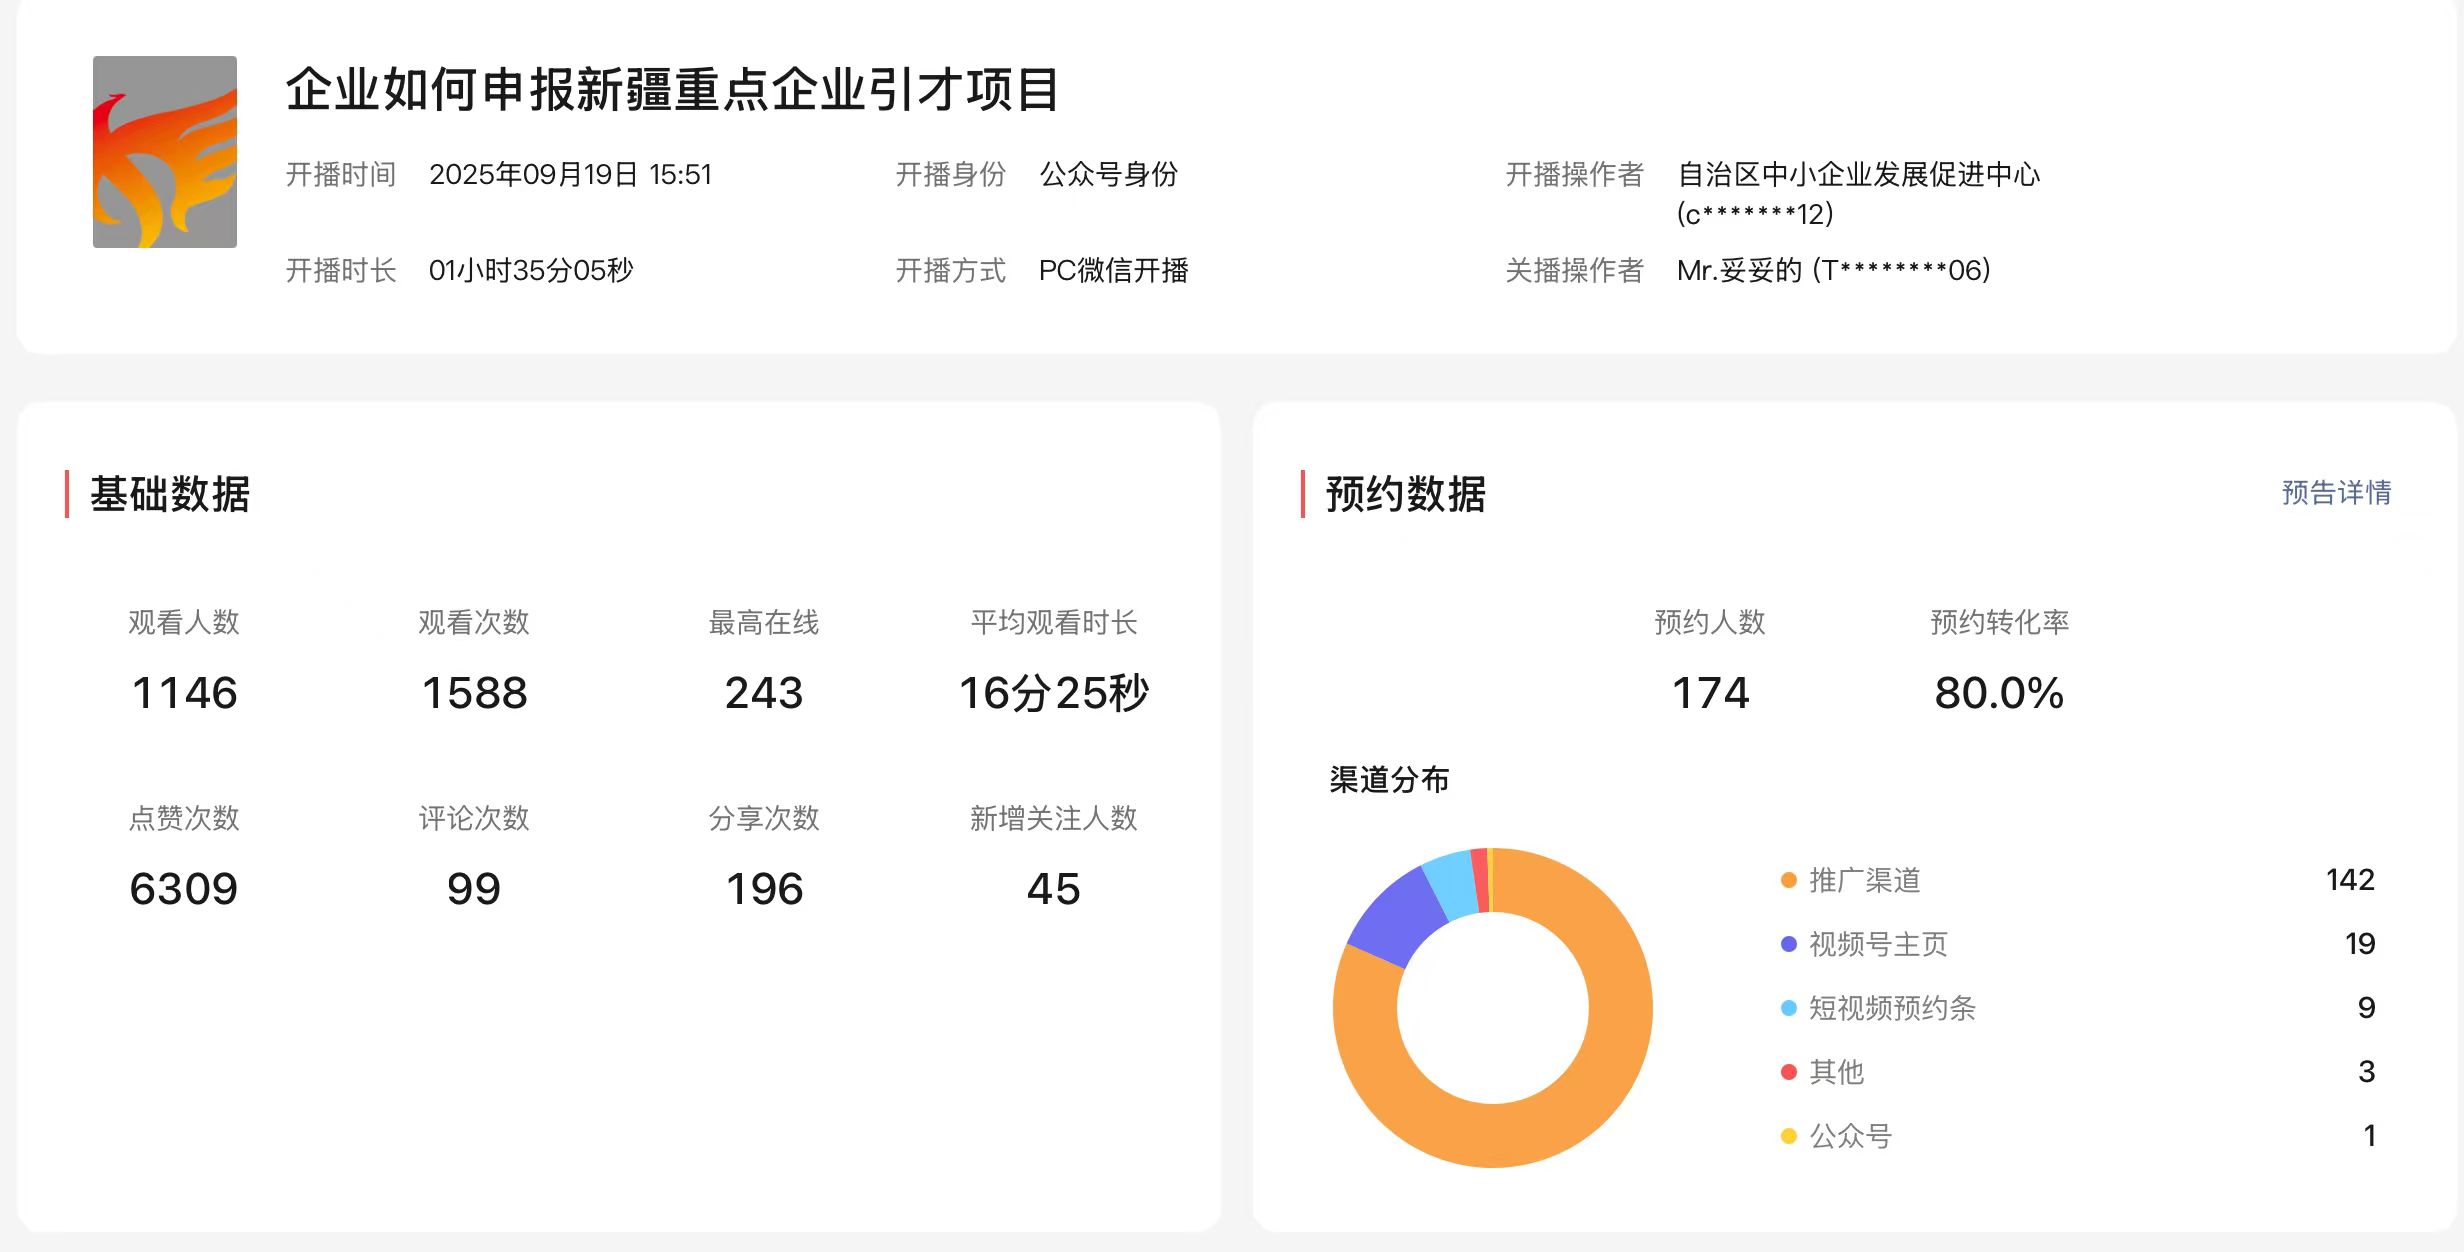Click the purple 视频号主页 legend dot

(x=1788, y=944)
